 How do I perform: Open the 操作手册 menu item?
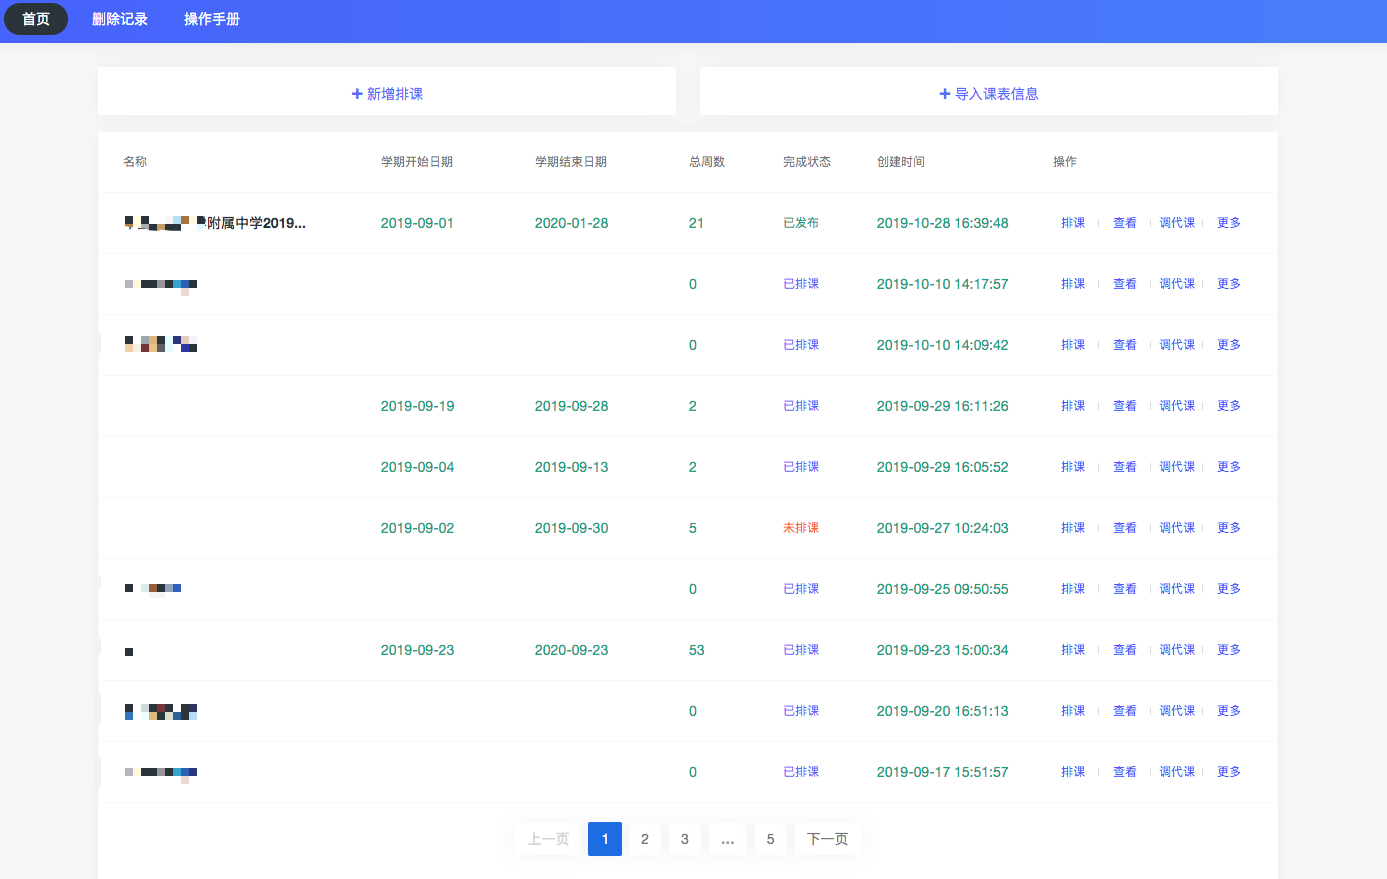pyautogui.click(x=212, y=19)
